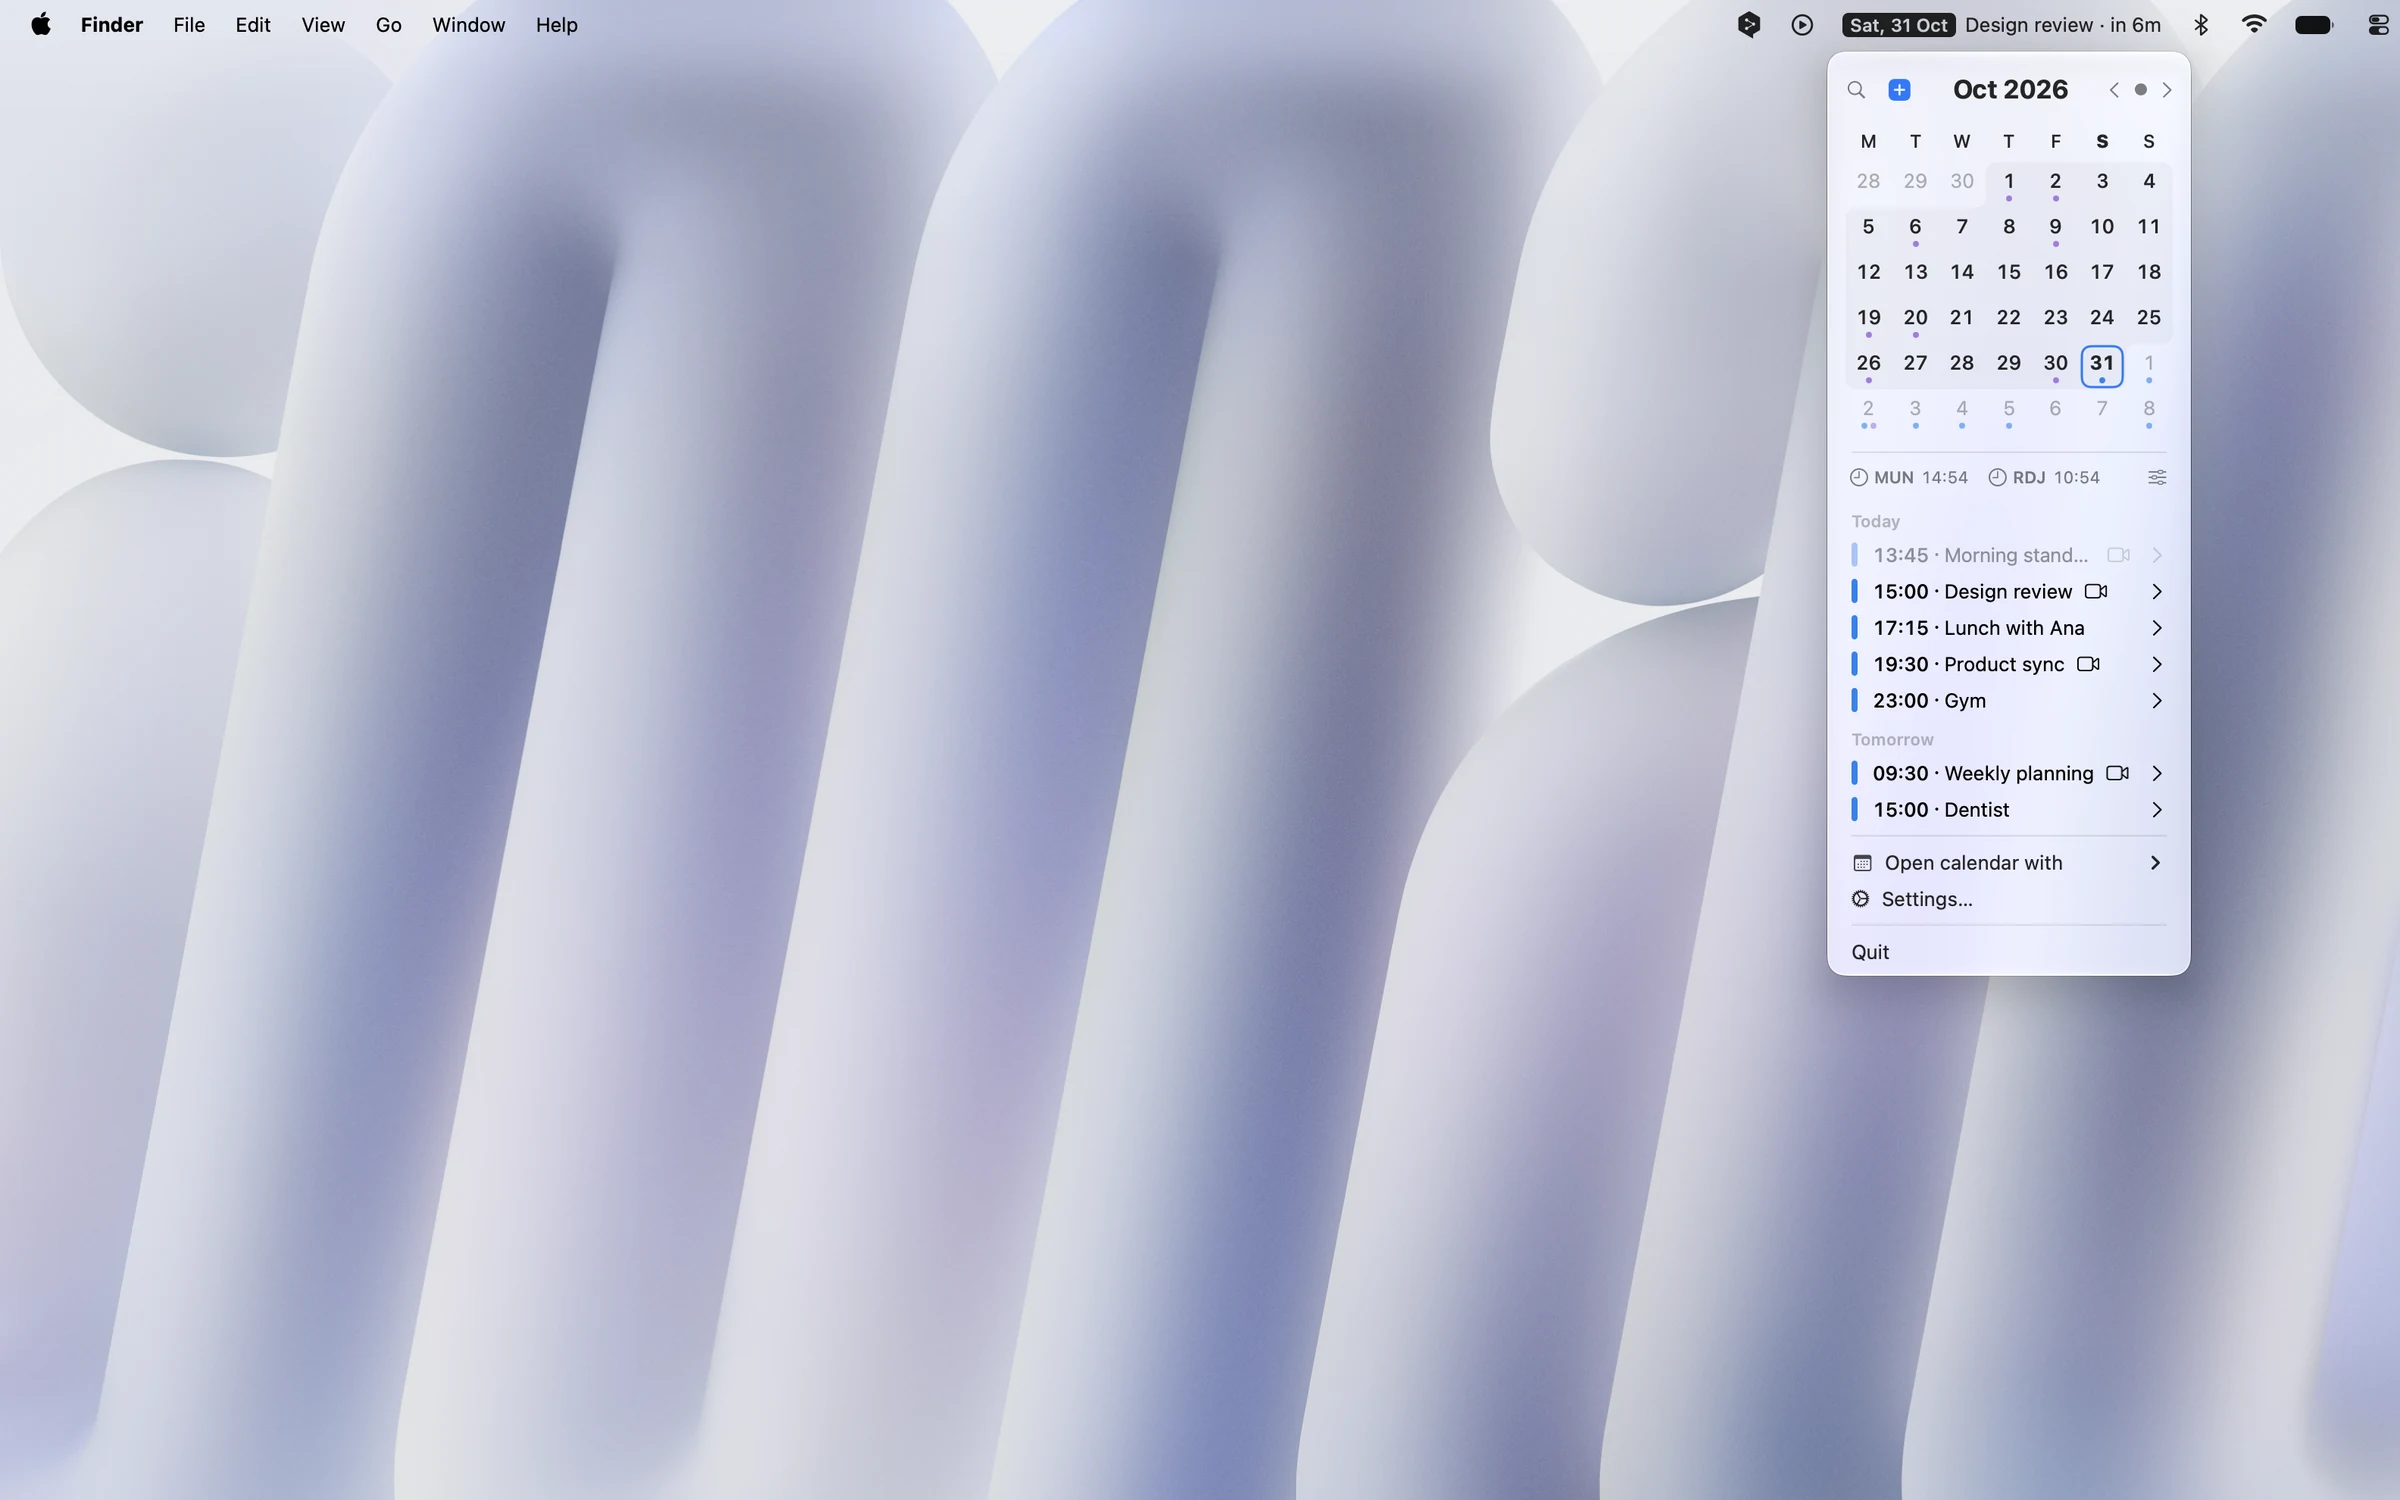Go to previous month arrow

[x=2113, y=90]
